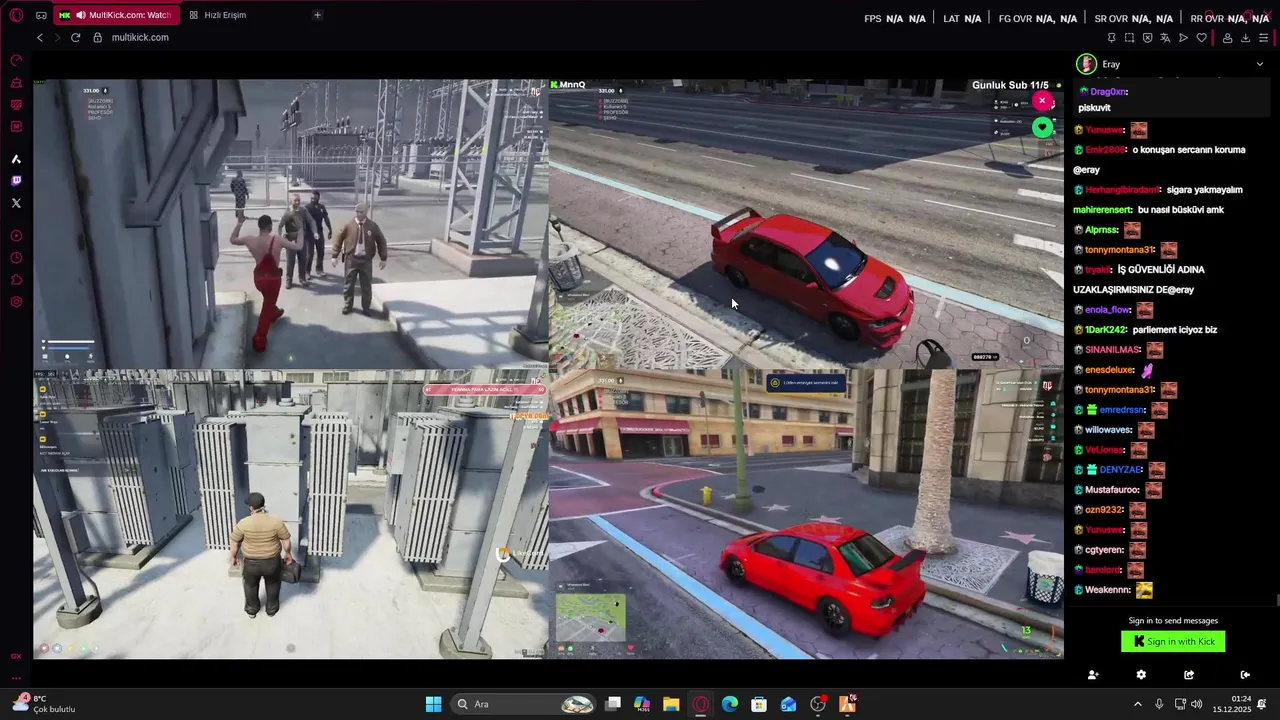Switch to the Hızlı Erişim tab

[x=225, y=15]
